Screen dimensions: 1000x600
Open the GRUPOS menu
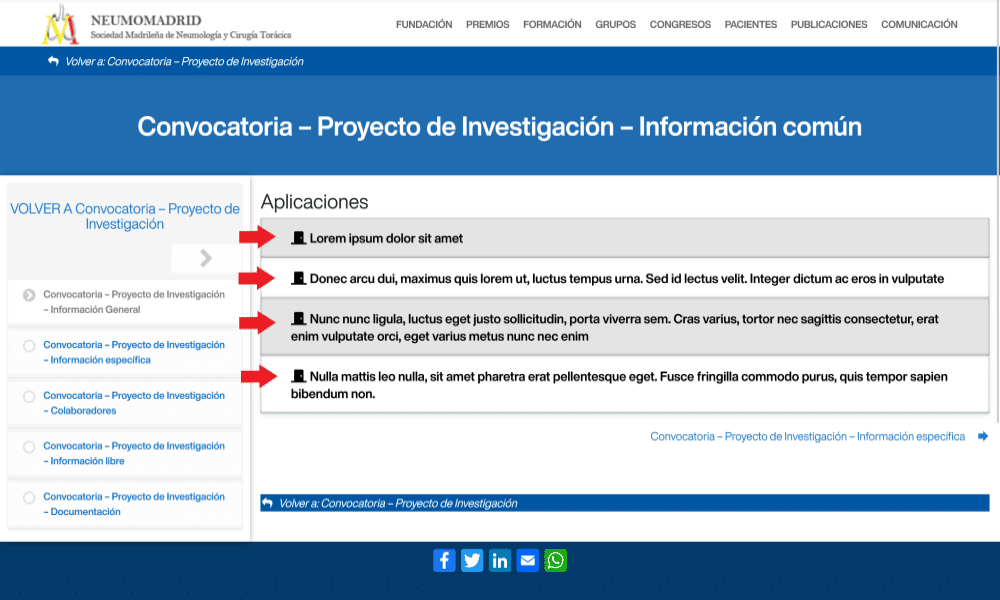click(x=615, y=25)
